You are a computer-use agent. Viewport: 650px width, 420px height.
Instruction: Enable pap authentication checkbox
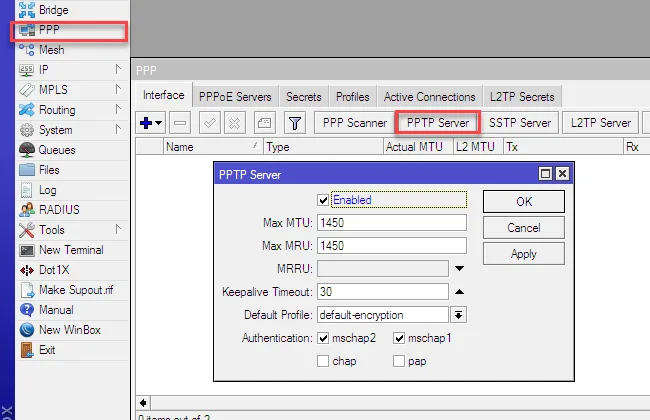(x=400, y=361)
